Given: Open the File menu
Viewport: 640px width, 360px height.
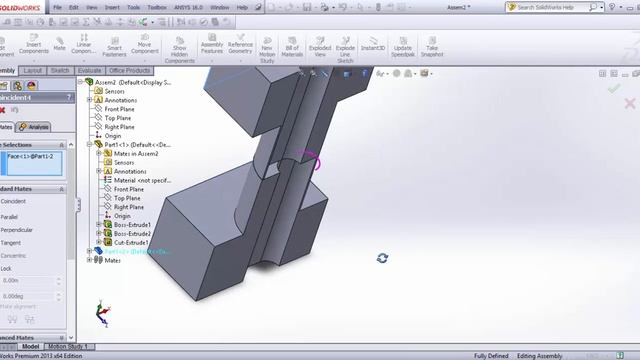Looking at the screenshot, I should tap(58, 7).
